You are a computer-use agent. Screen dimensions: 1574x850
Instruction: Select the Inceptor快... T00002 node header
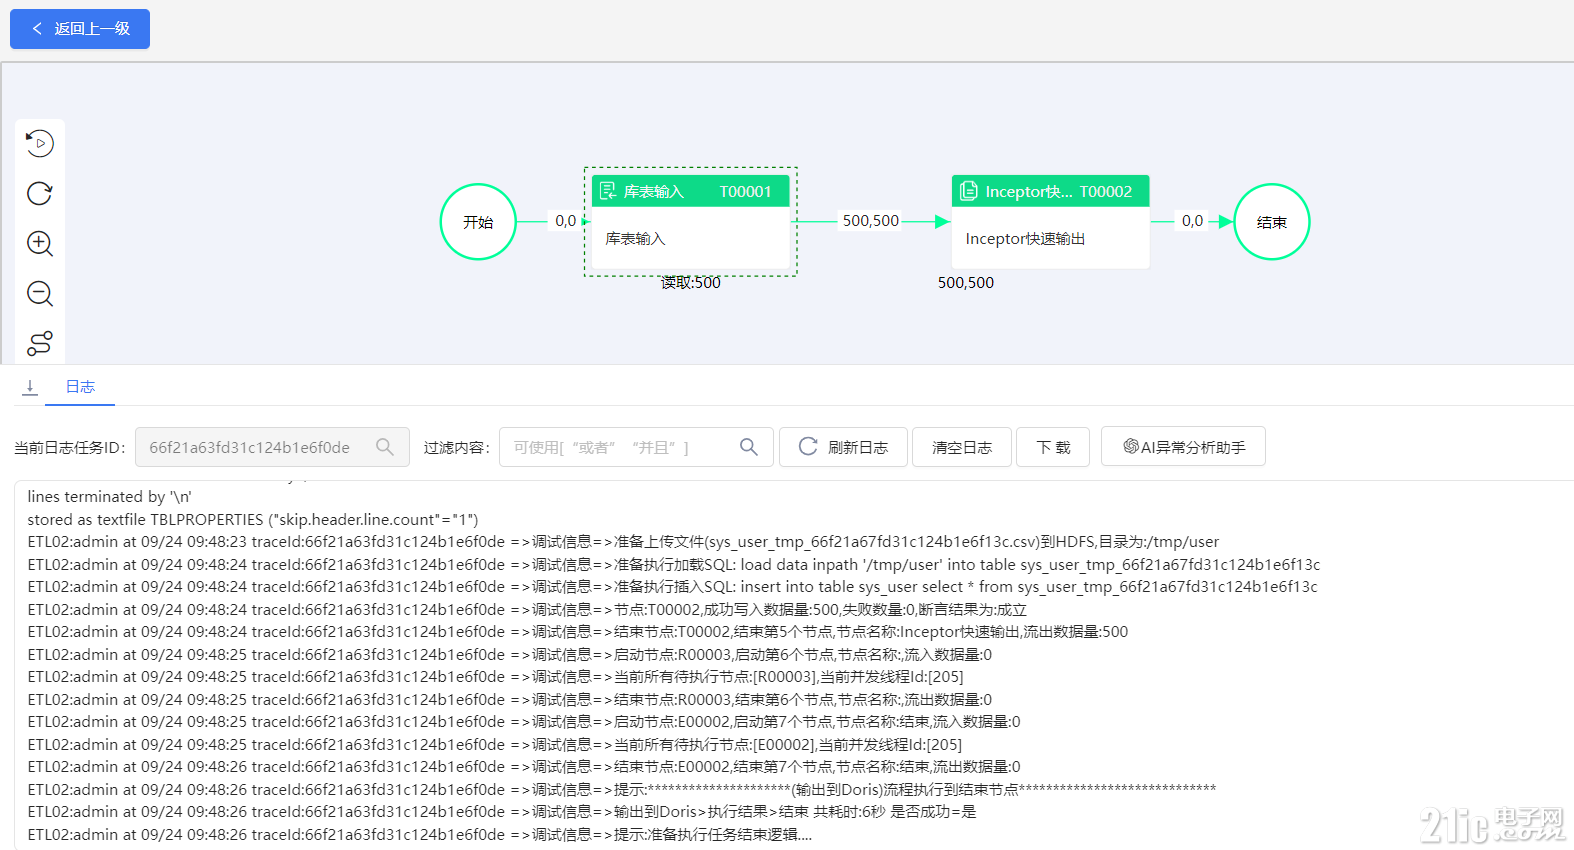(1051, 191)
